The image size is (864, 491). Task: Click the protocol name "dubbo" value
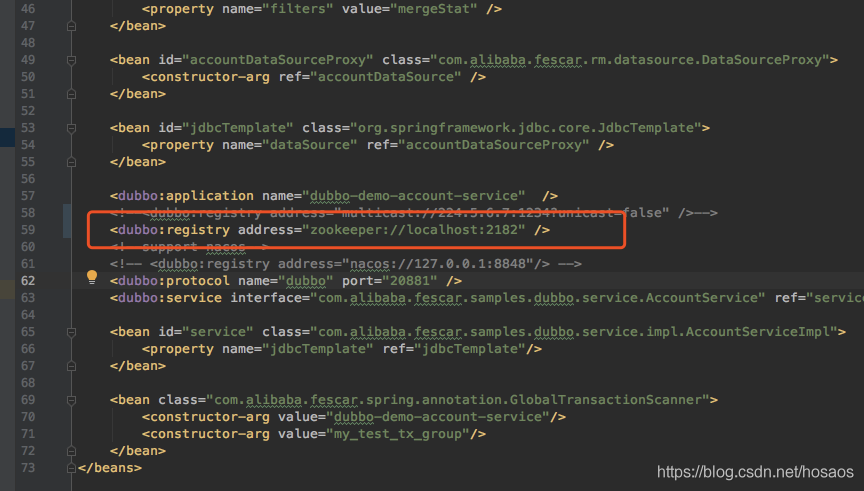point(306,281)
